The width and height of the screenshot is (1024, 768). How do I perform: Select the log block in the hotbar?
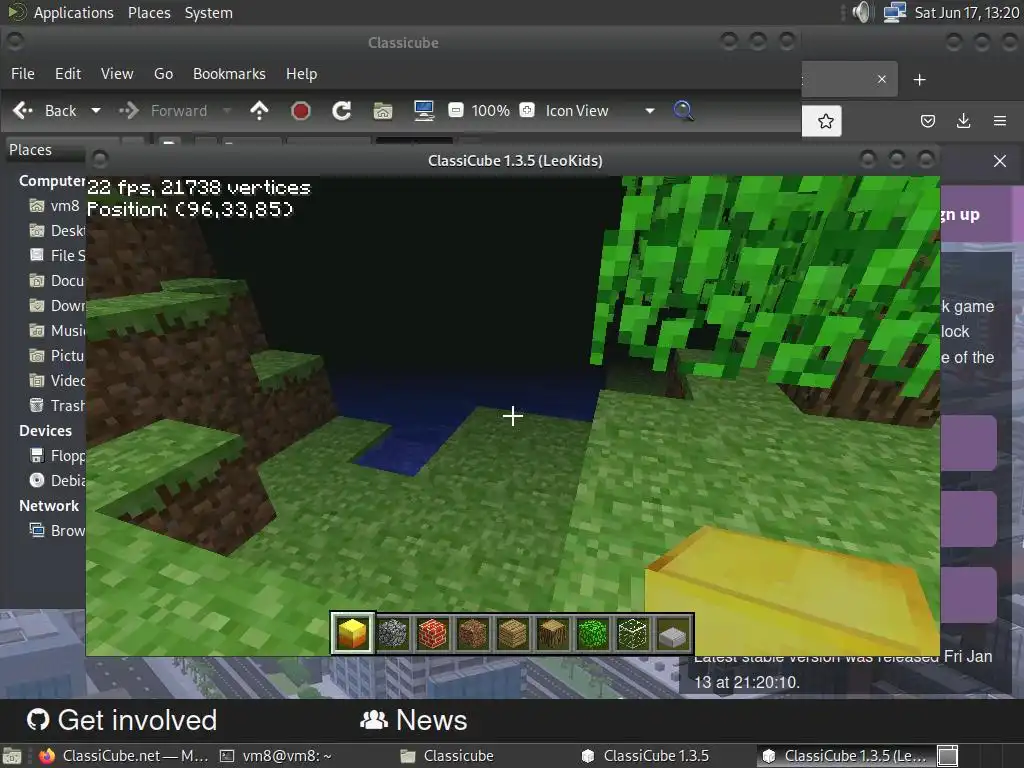[552, 633]
